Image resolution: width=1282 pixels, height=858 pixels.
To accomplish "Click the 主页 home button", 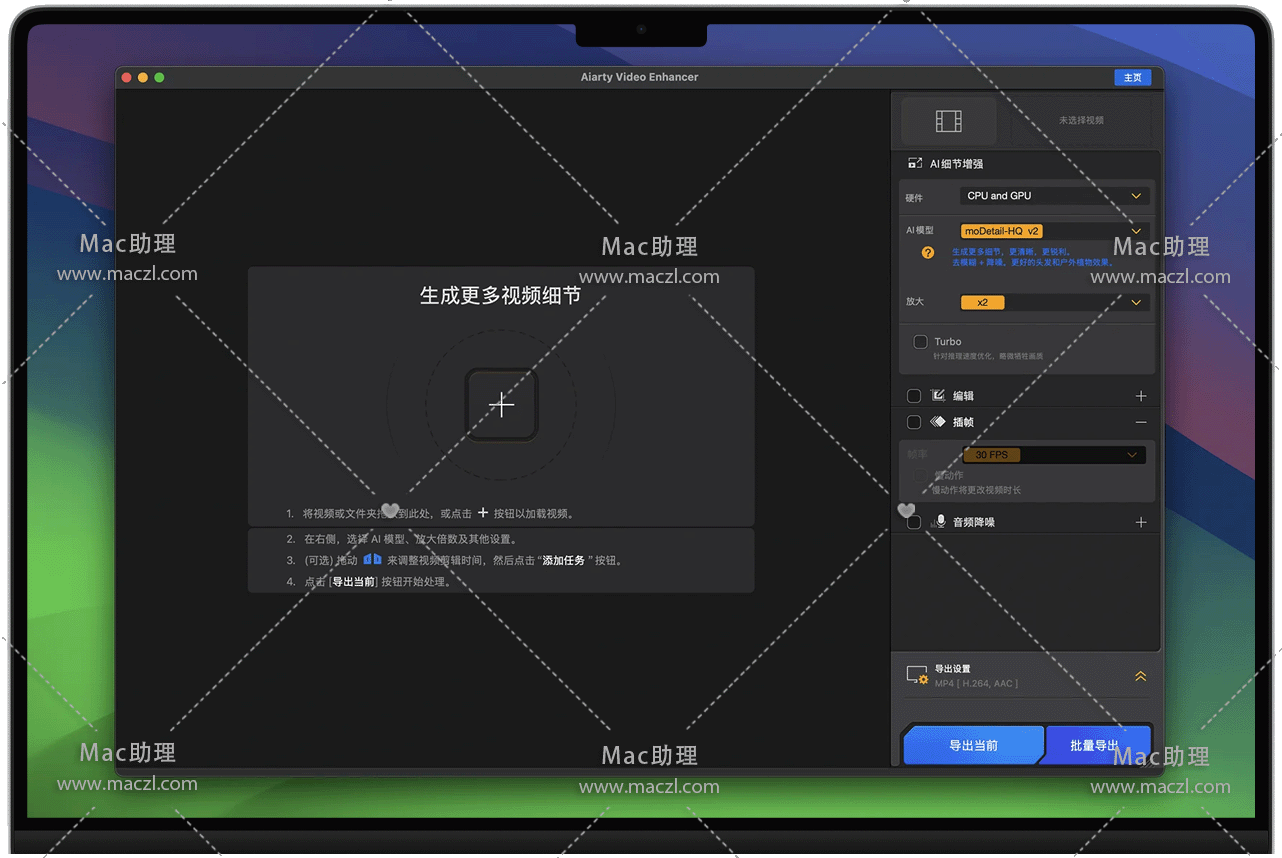I will coord(1133,77).
